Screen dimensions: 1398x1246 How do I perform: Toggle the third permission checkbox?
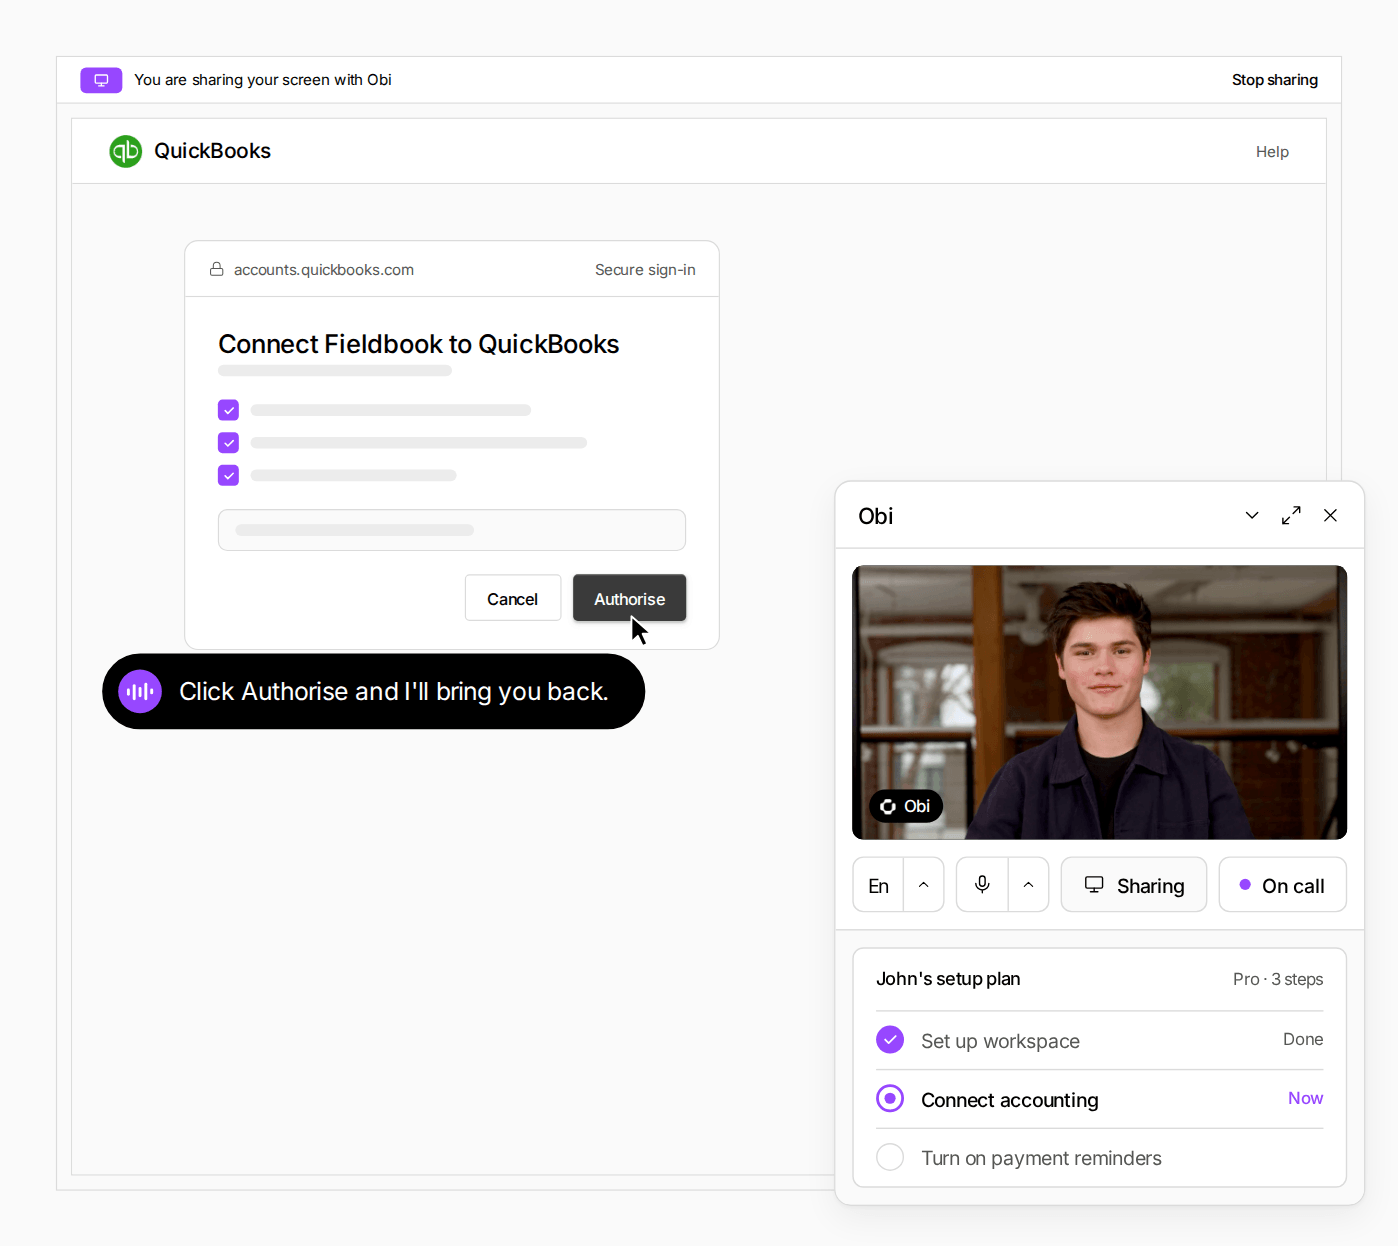(229, 475)
